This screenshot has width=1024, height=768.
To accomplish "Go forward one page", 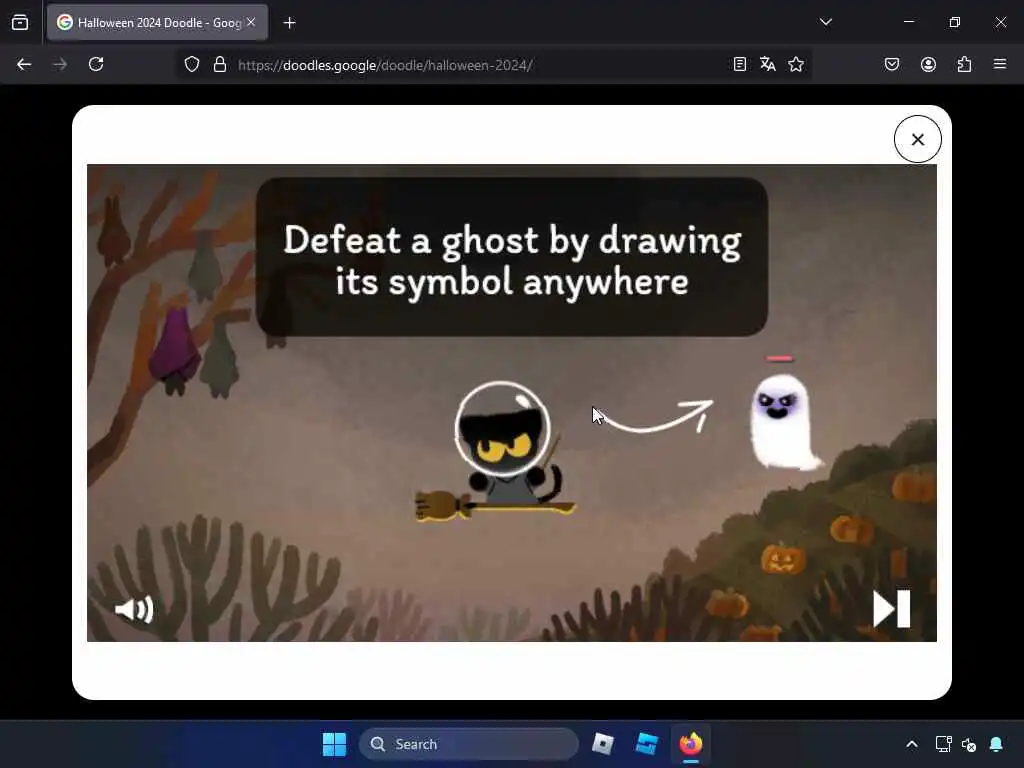I will click(60, 64).
